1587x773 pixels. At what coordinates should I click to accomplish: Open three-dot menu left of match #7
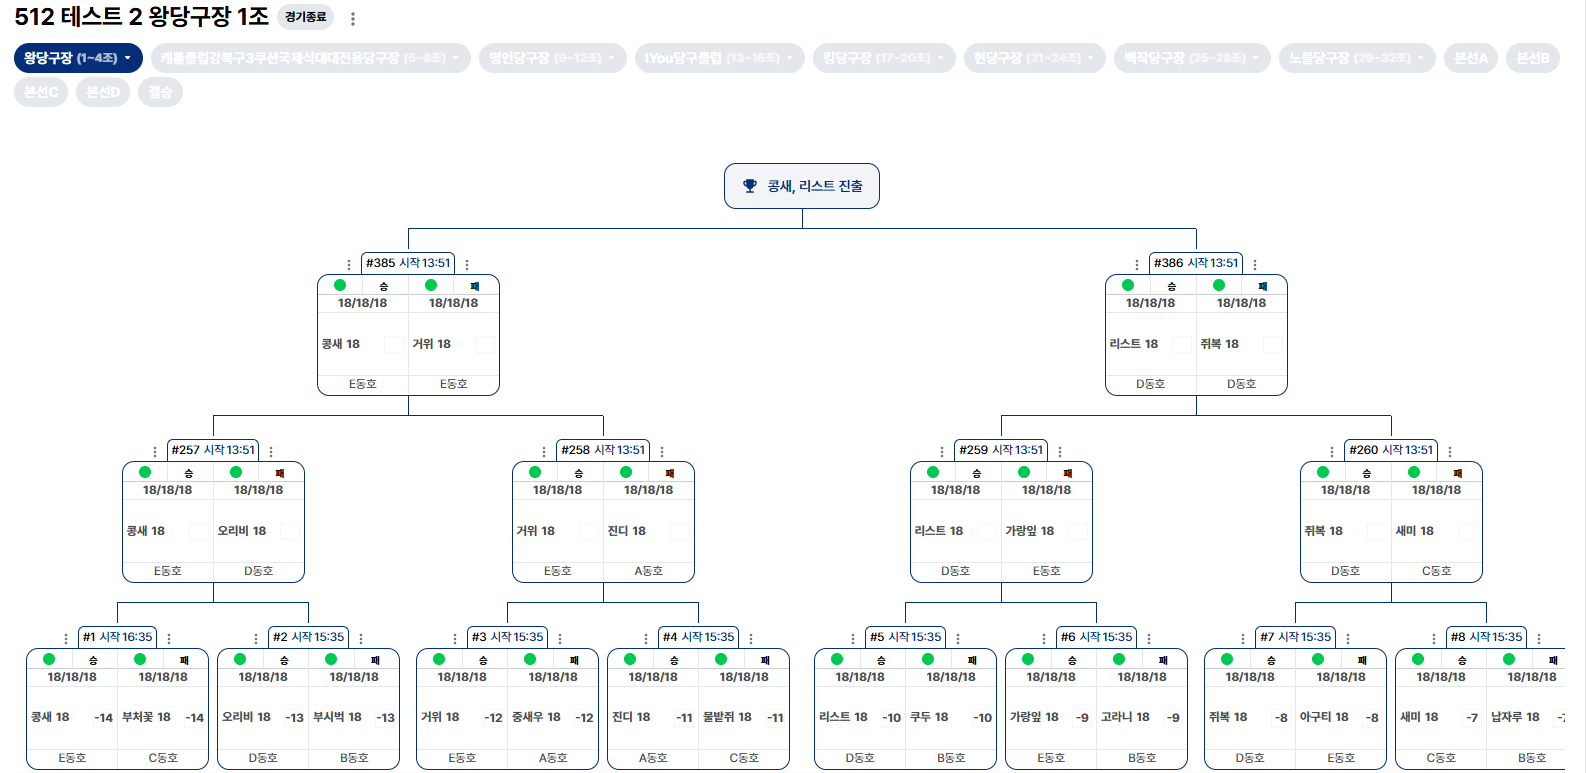(x=1242, y=639)
